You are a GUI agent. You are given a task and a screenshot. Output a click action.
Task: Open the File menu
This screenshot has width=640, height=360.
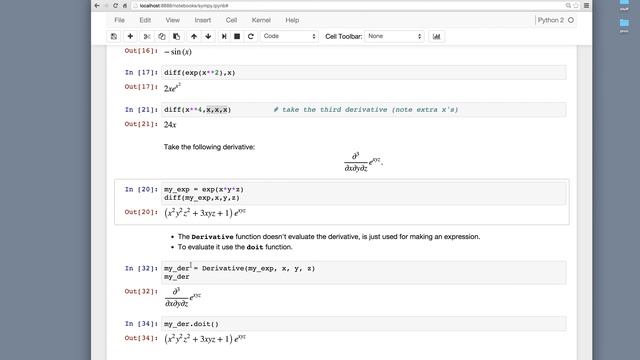point(119,20)
